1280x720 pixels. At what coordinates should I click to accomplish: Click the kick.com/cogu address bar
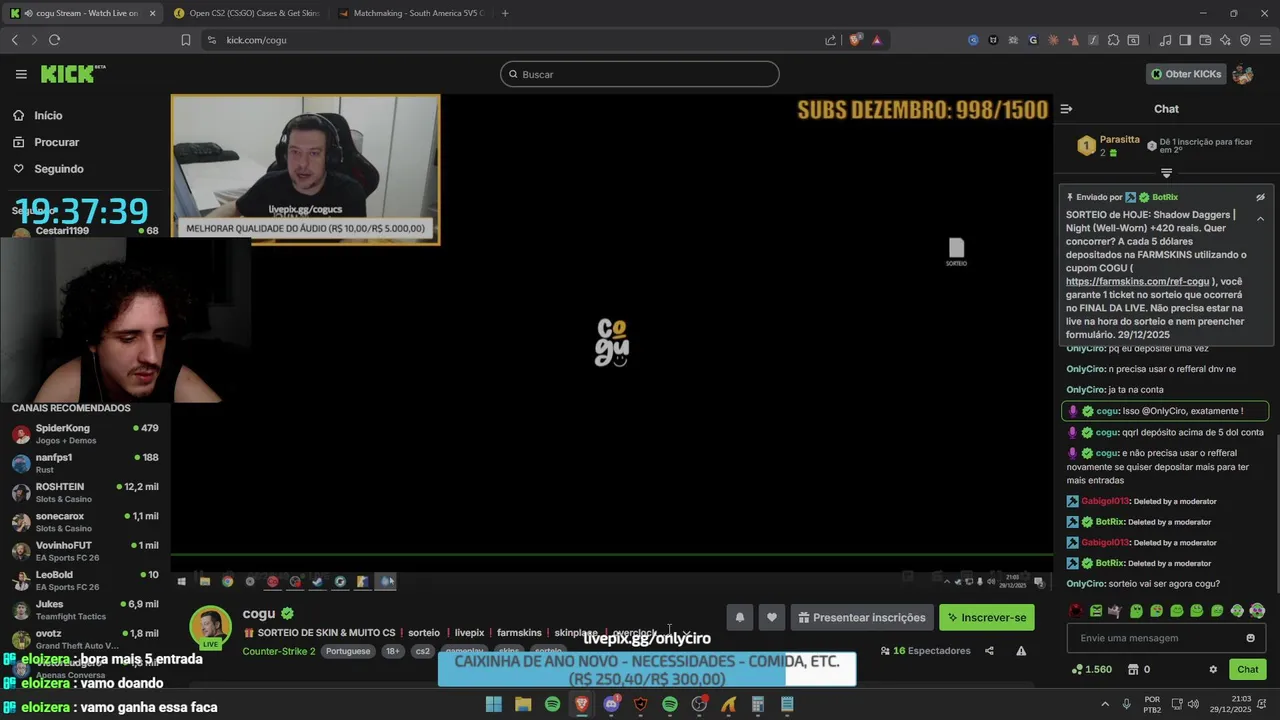coord(510,40)
